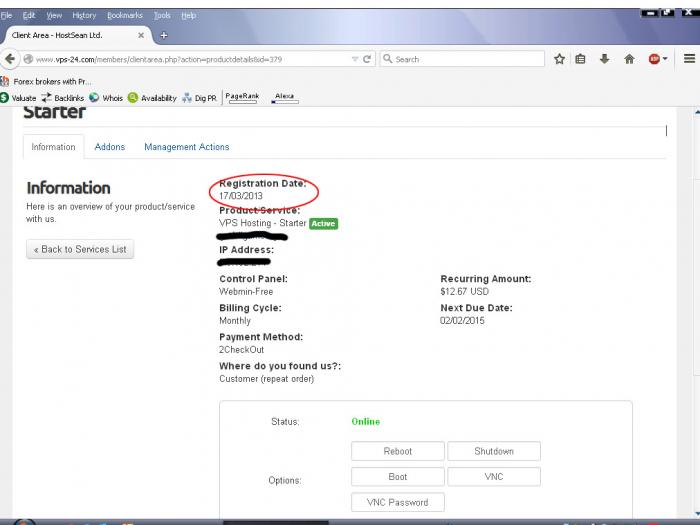Open the History menu
This screenshot has height=525, width=700.
(x=84, y=15)
